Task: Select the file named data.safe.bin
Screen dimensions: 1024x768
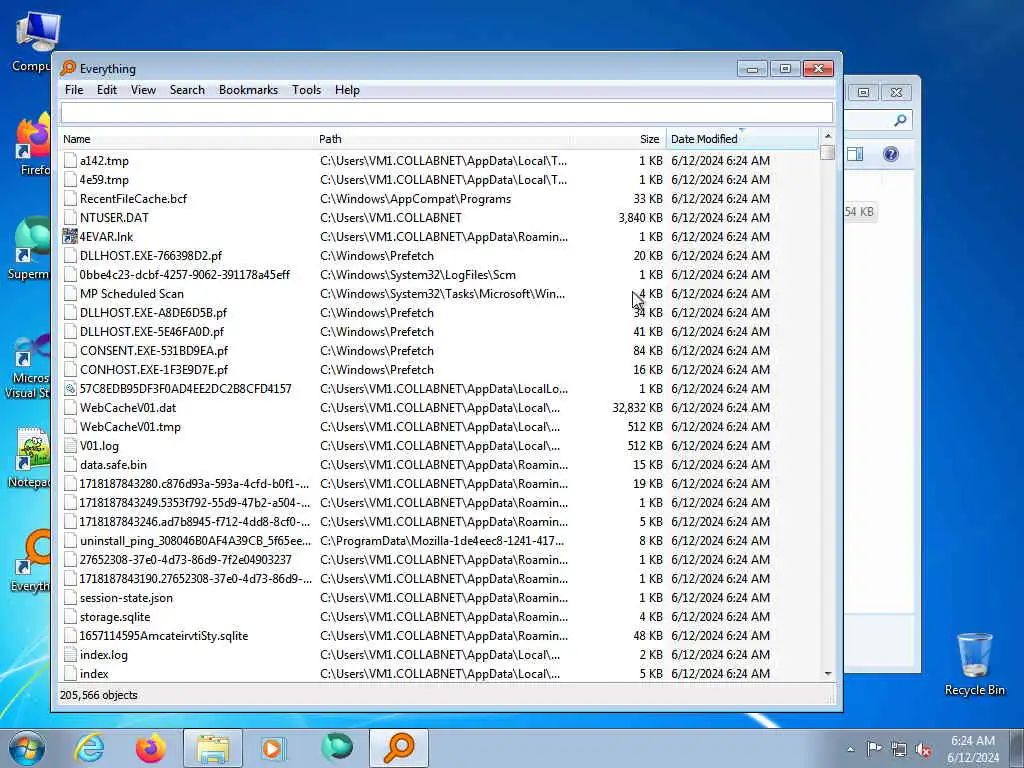Action: coord(113,465)
